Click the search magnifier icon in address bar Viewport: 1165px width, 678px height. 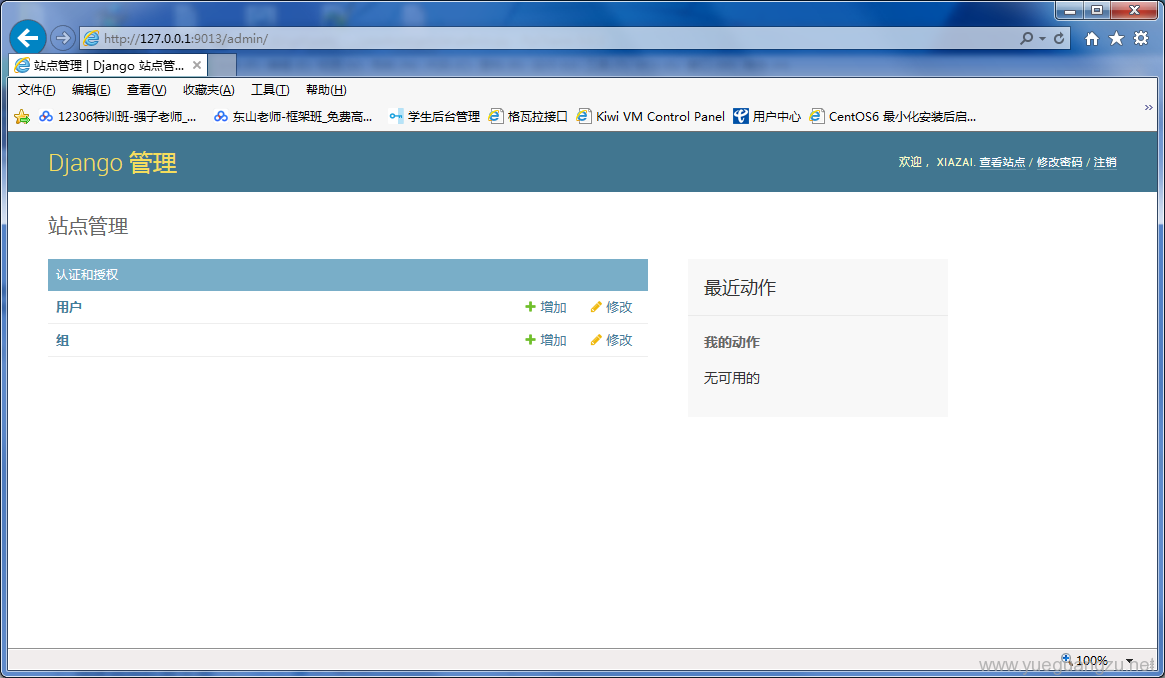click(1026, 38)
